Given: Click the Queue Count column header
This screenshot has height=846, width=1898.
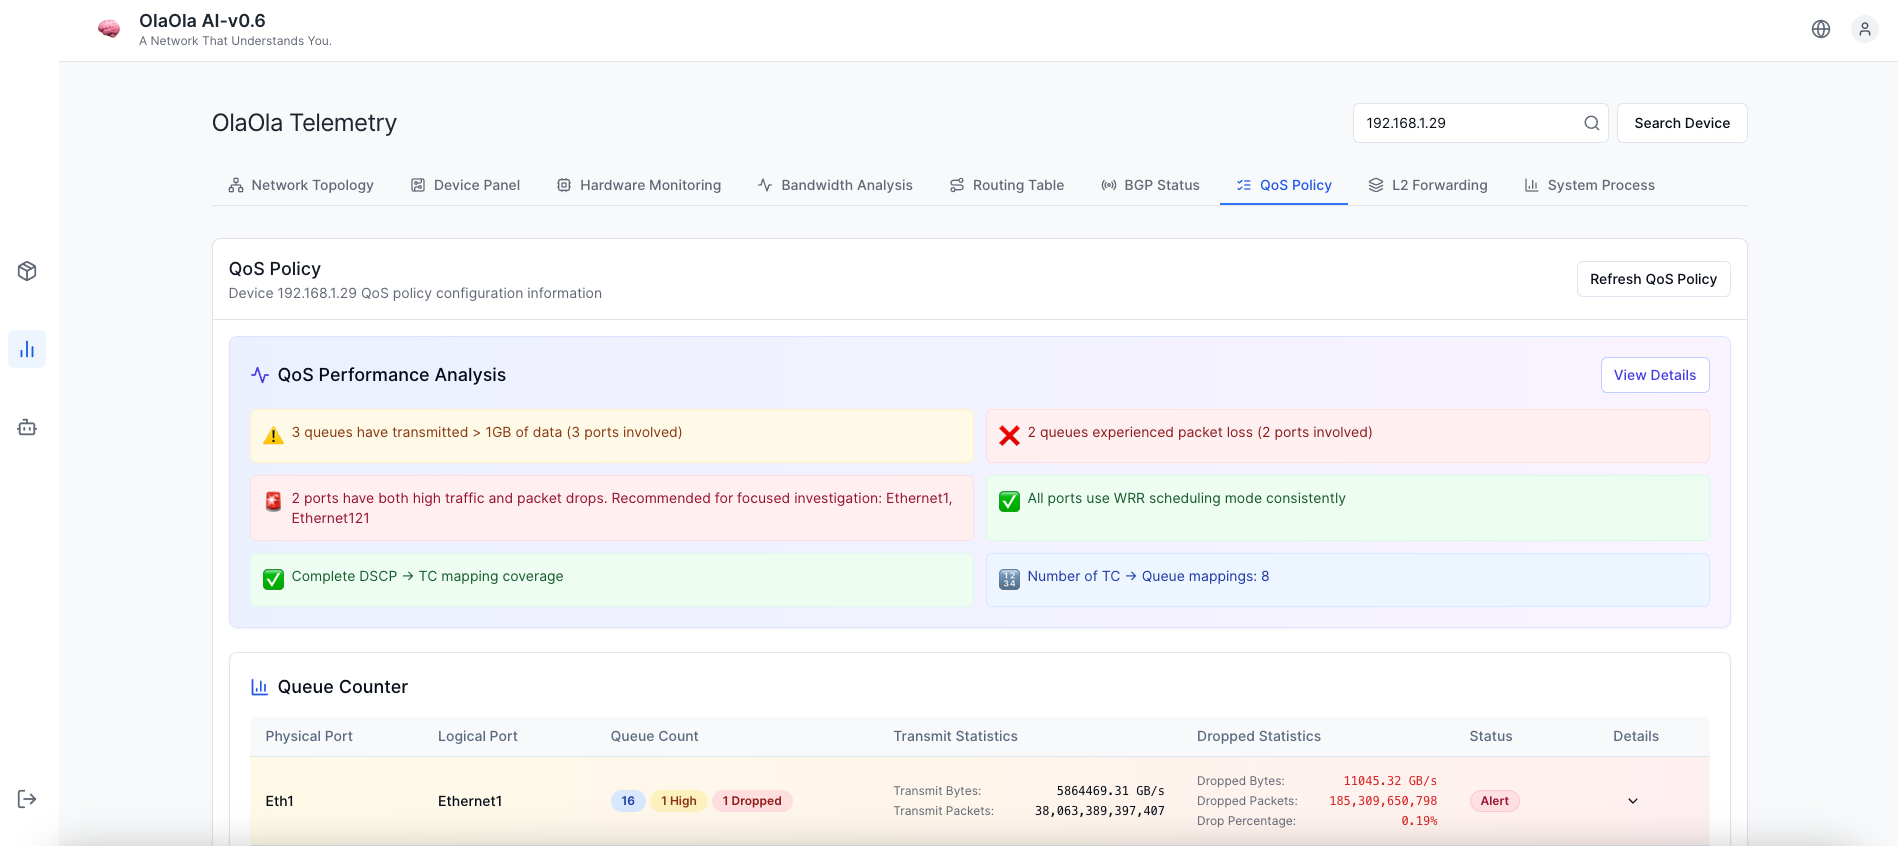Looking at the screenshot, I should (x=654, y=736).
